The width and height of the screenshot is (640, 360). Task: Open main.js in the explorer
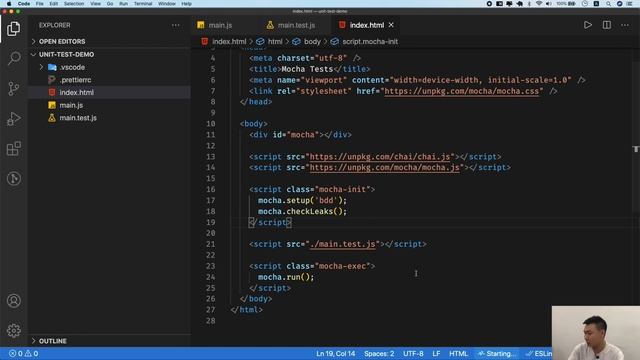(x=71, y=105)
